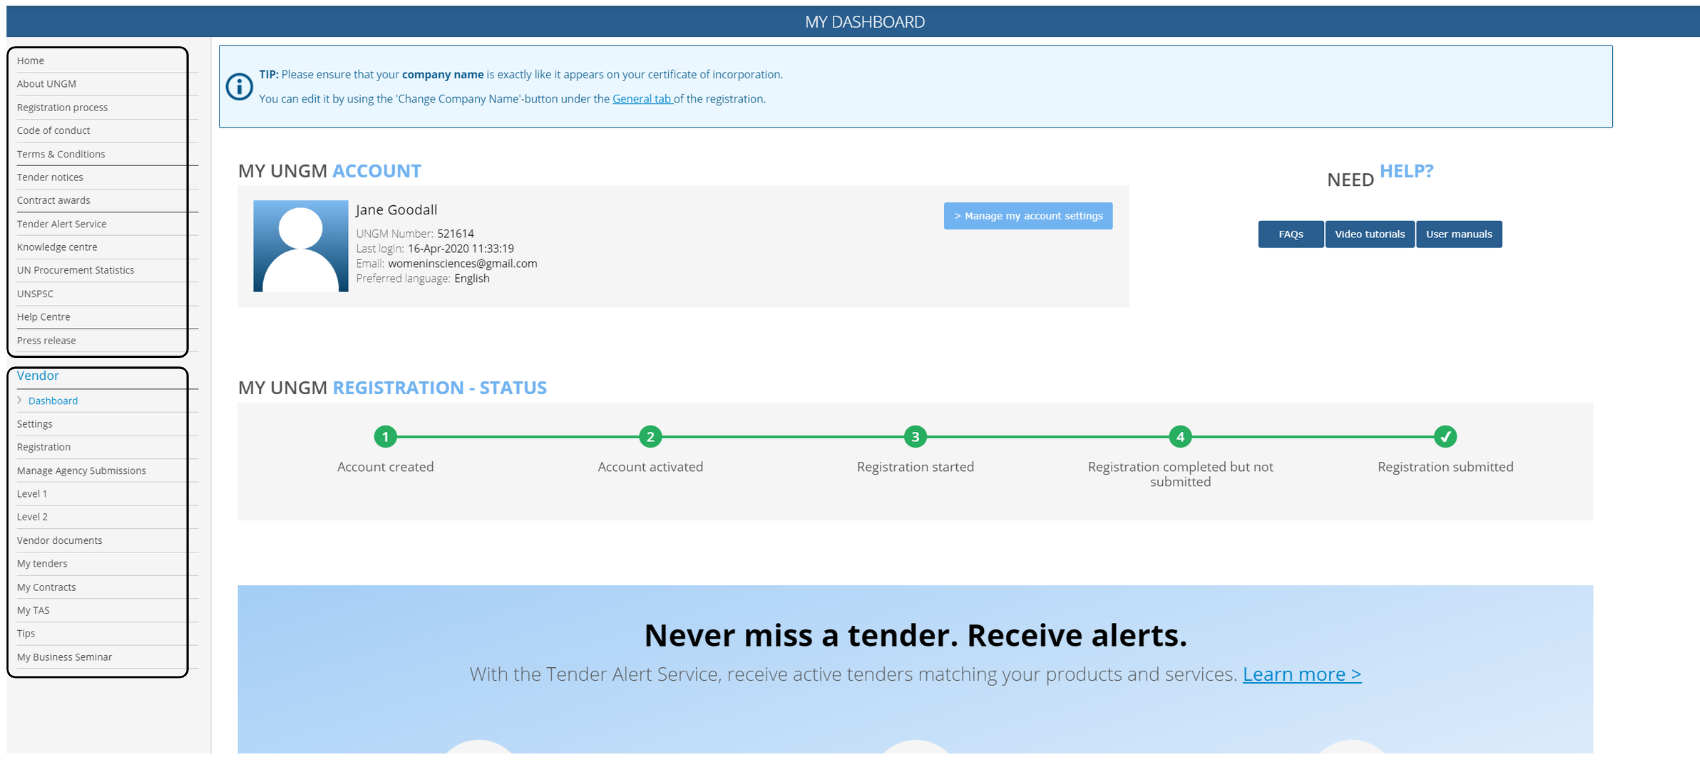Open vendor Settings
The width and height of the screenshot is (1700, 775).
pos(35,424)
